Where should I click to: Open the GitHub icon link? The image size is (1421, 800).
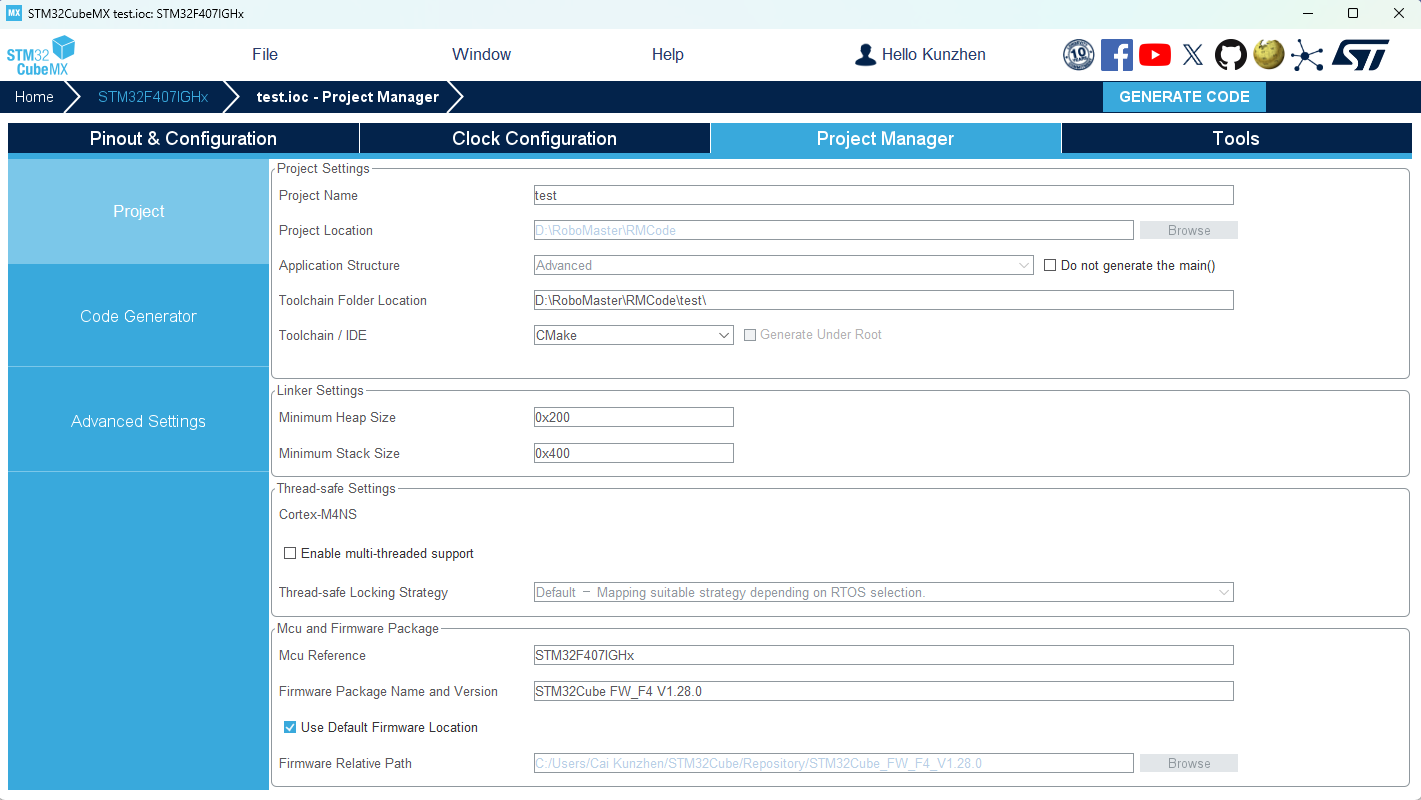pyautogui.click(x=1230, y=54)
